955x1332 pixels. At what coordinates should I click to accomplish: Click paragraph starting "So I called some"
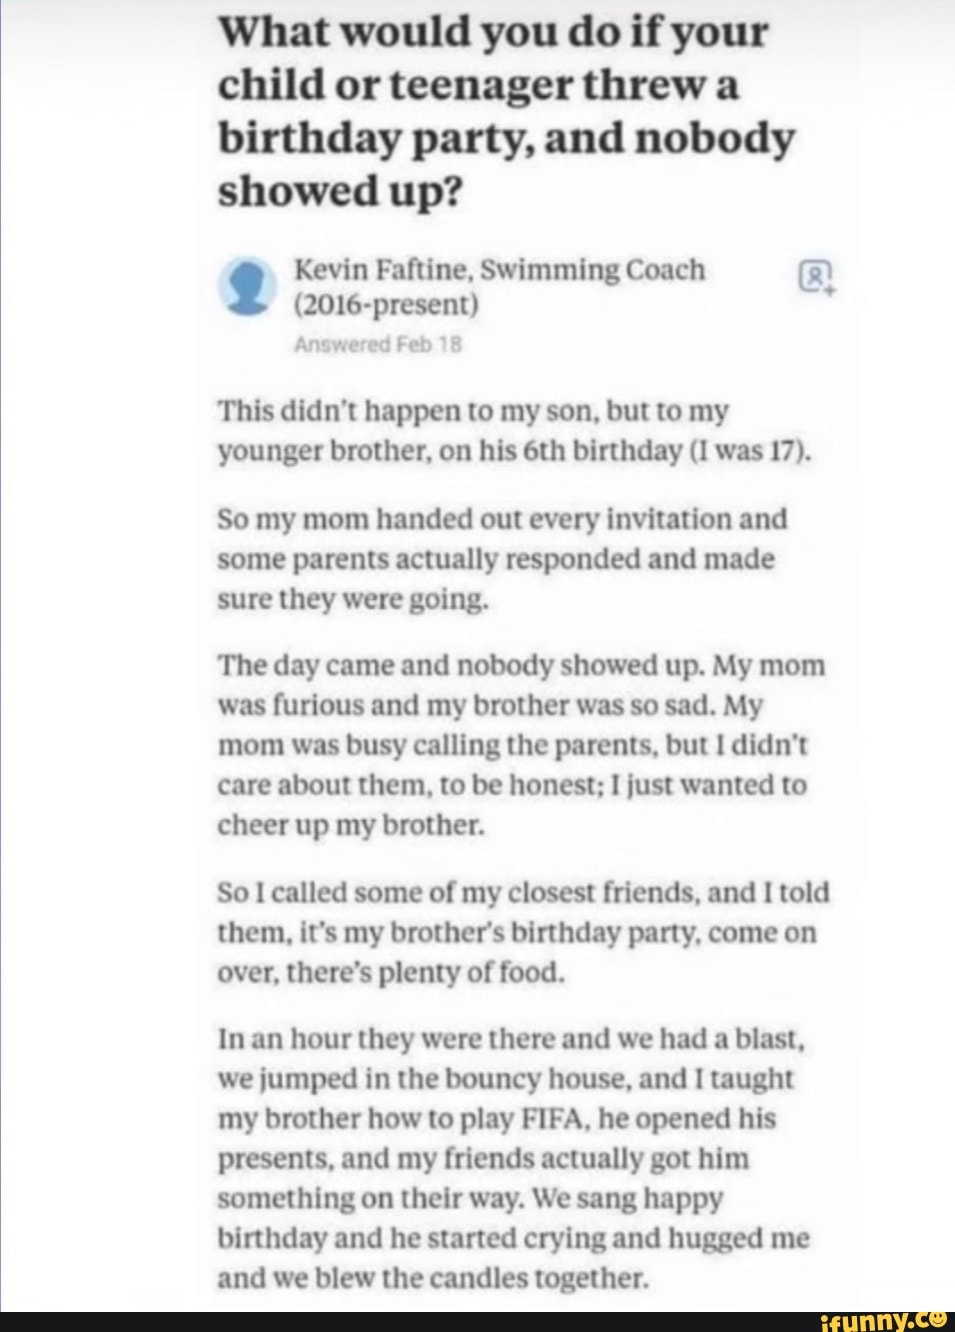[522, 932]
